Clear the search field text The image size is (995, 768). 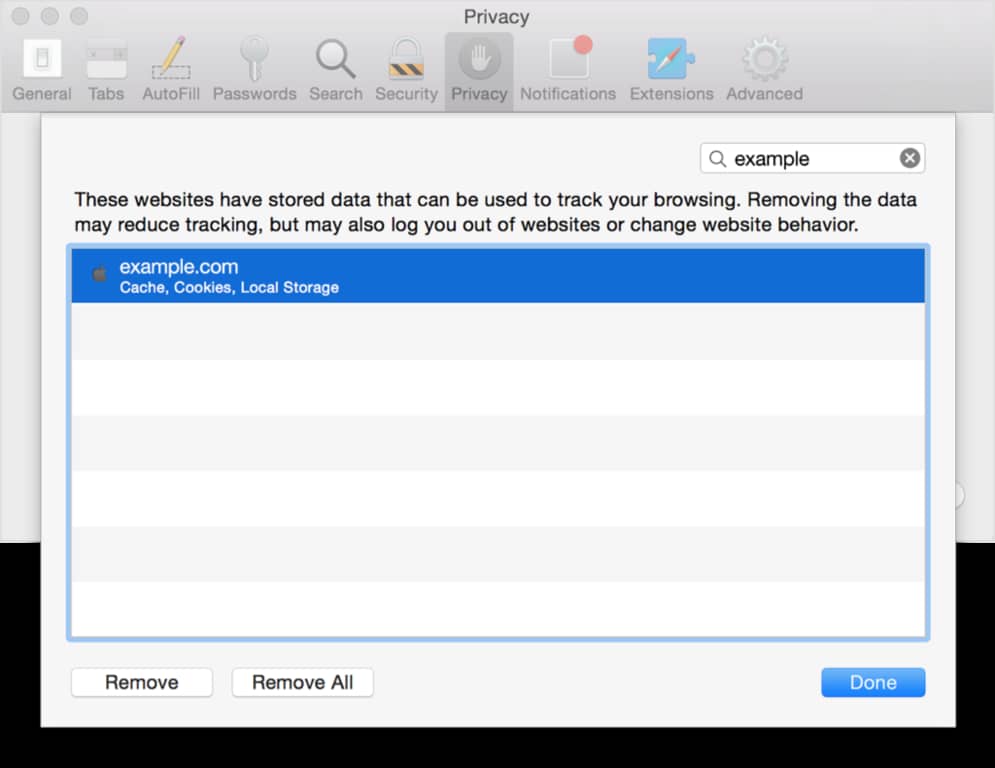[909, 158]
